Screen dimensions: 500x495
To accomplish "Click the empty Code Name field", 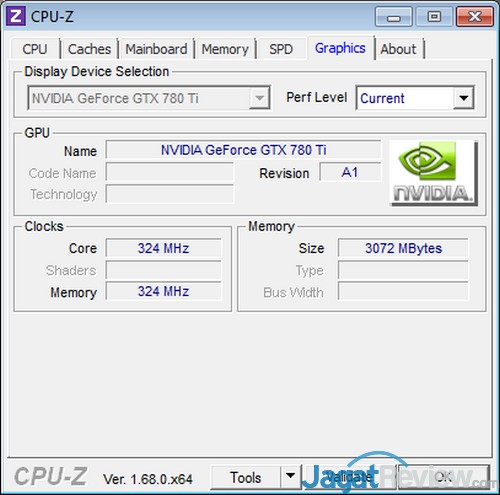I will tap(170, 172).
